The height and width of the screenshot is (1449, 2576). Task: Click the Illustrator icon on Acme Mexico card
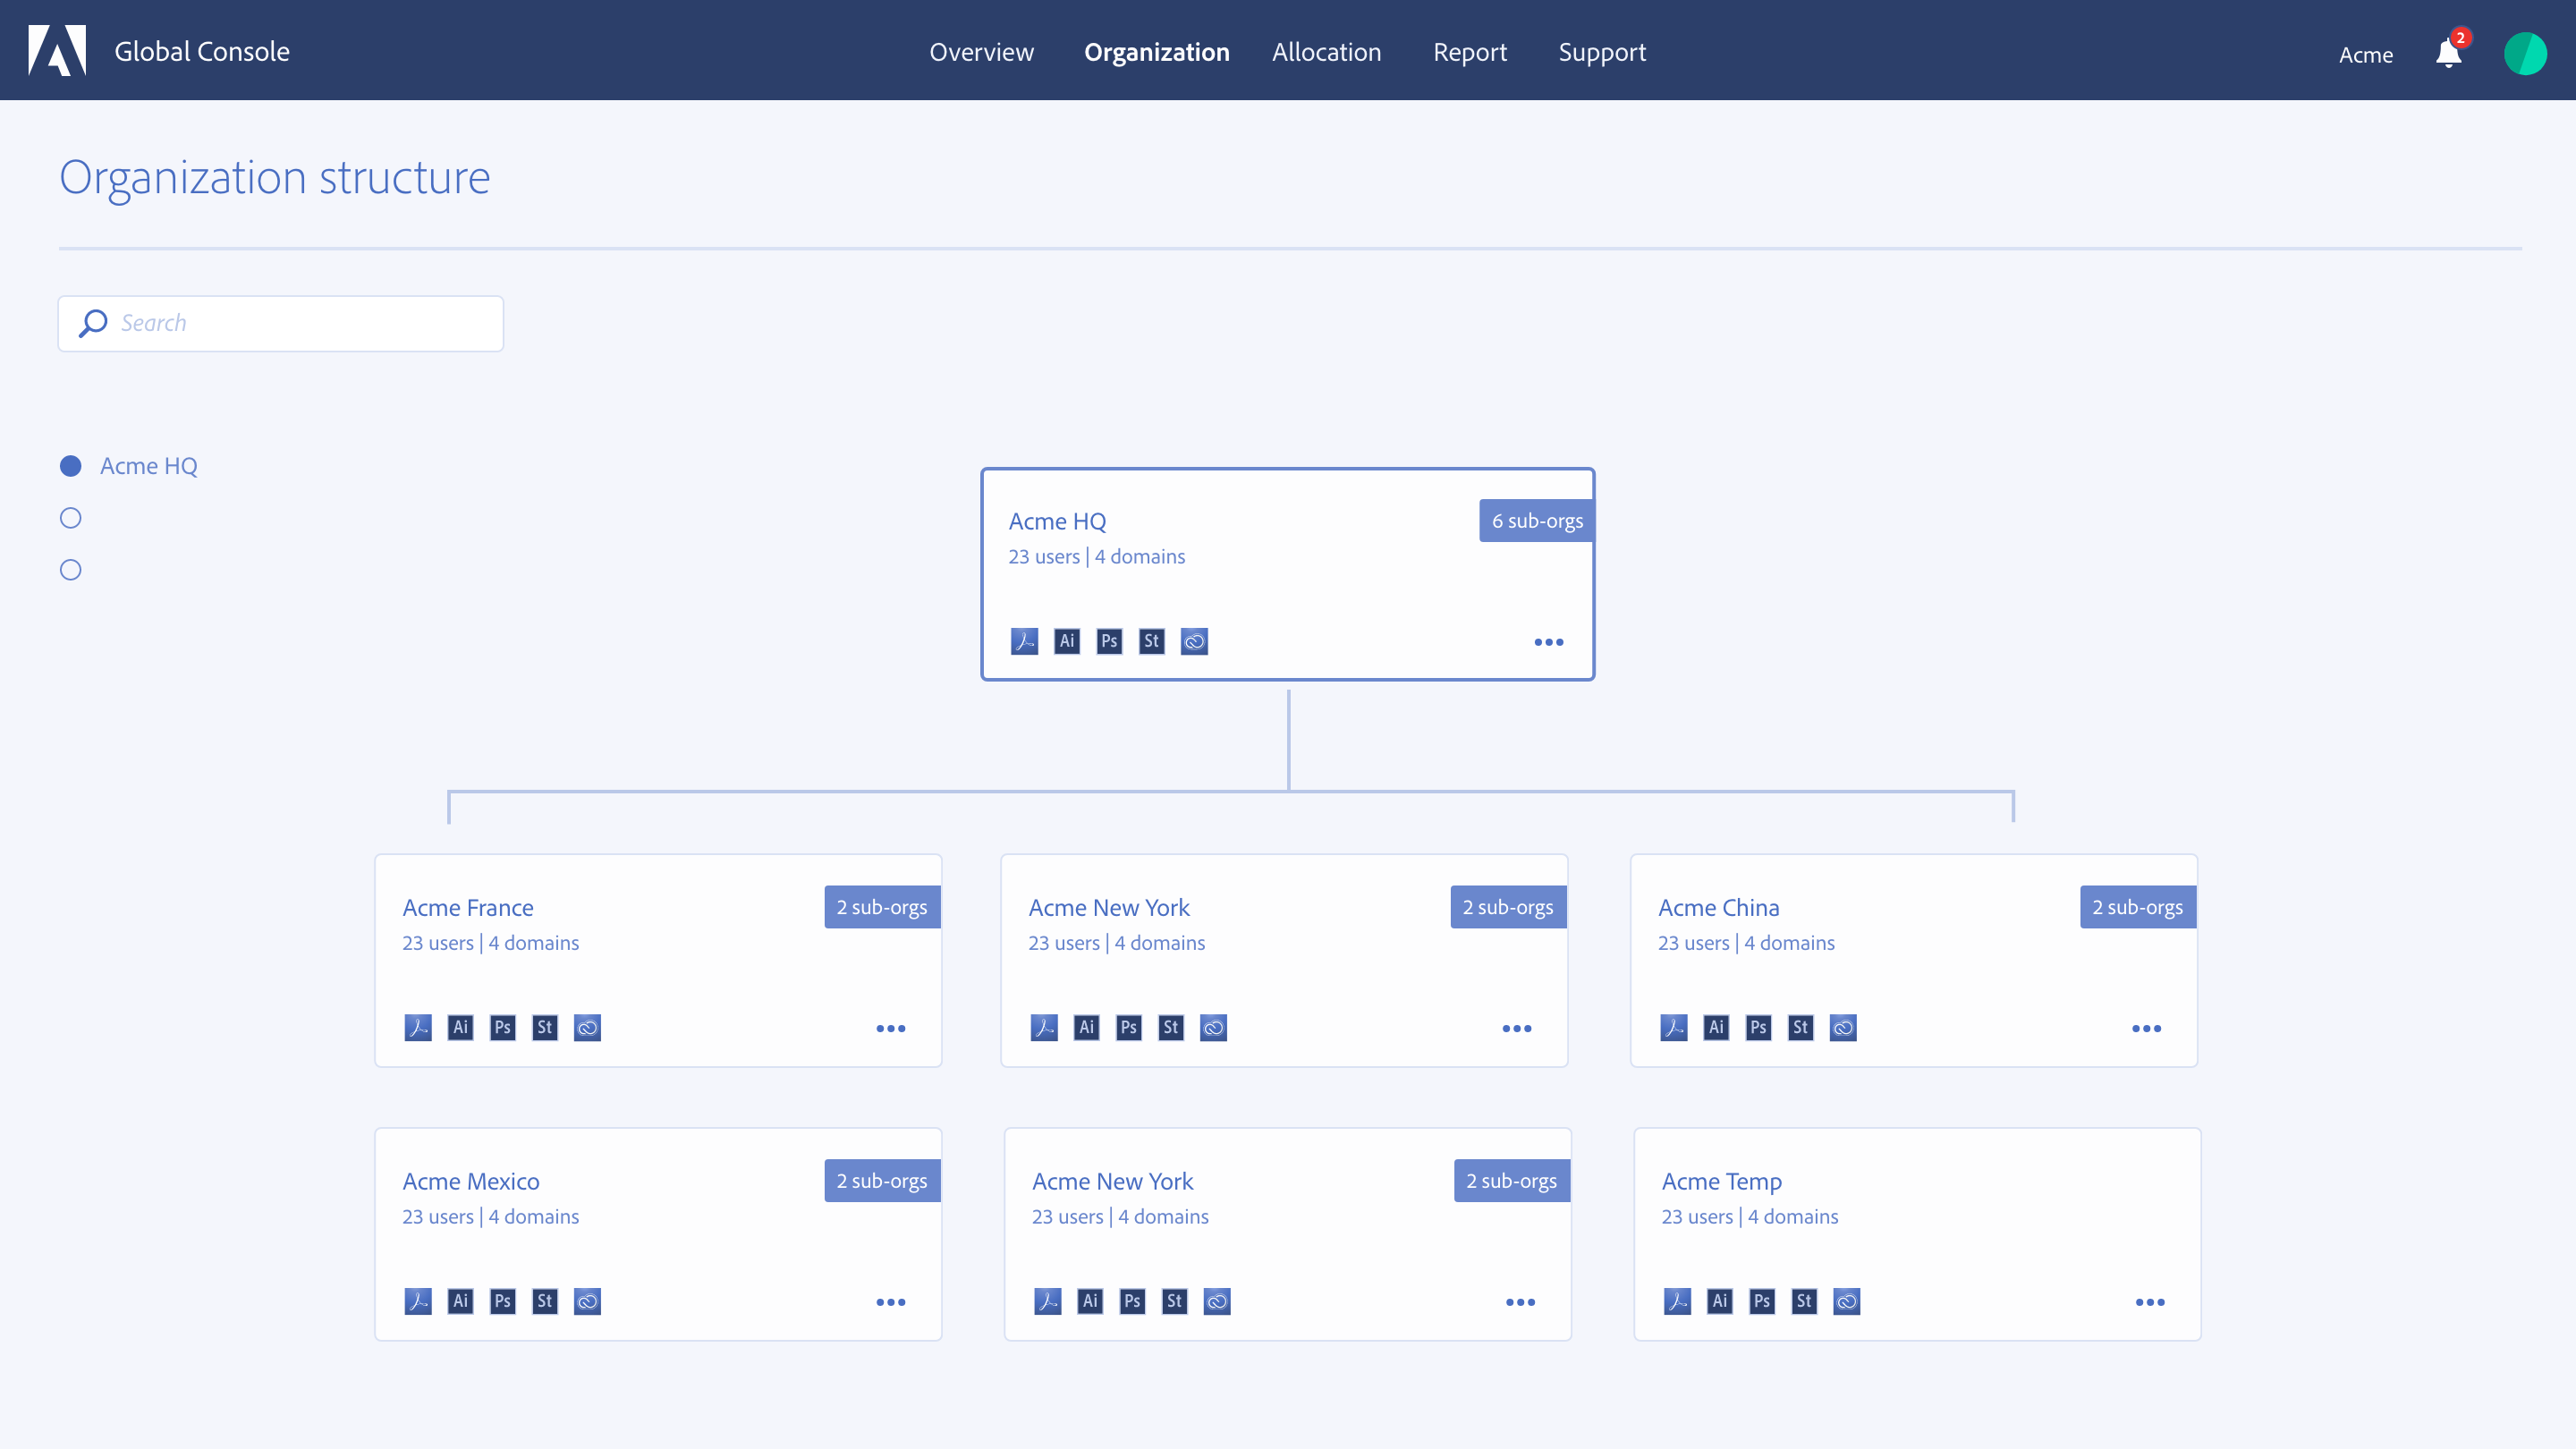click(x=460, y=1301)
